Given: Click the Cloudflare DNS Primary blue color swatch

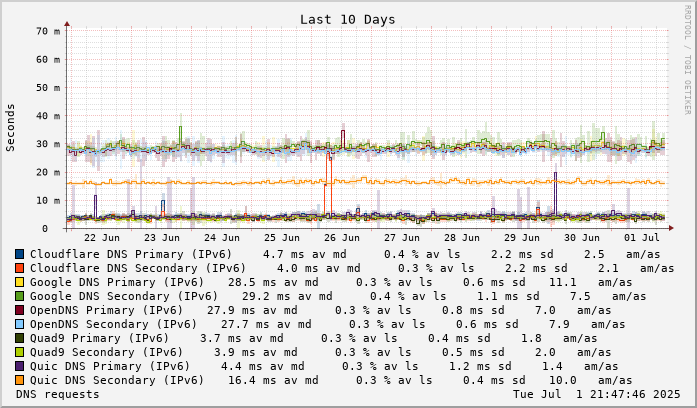Looking at the screenshot, I should tap(19, 254).
